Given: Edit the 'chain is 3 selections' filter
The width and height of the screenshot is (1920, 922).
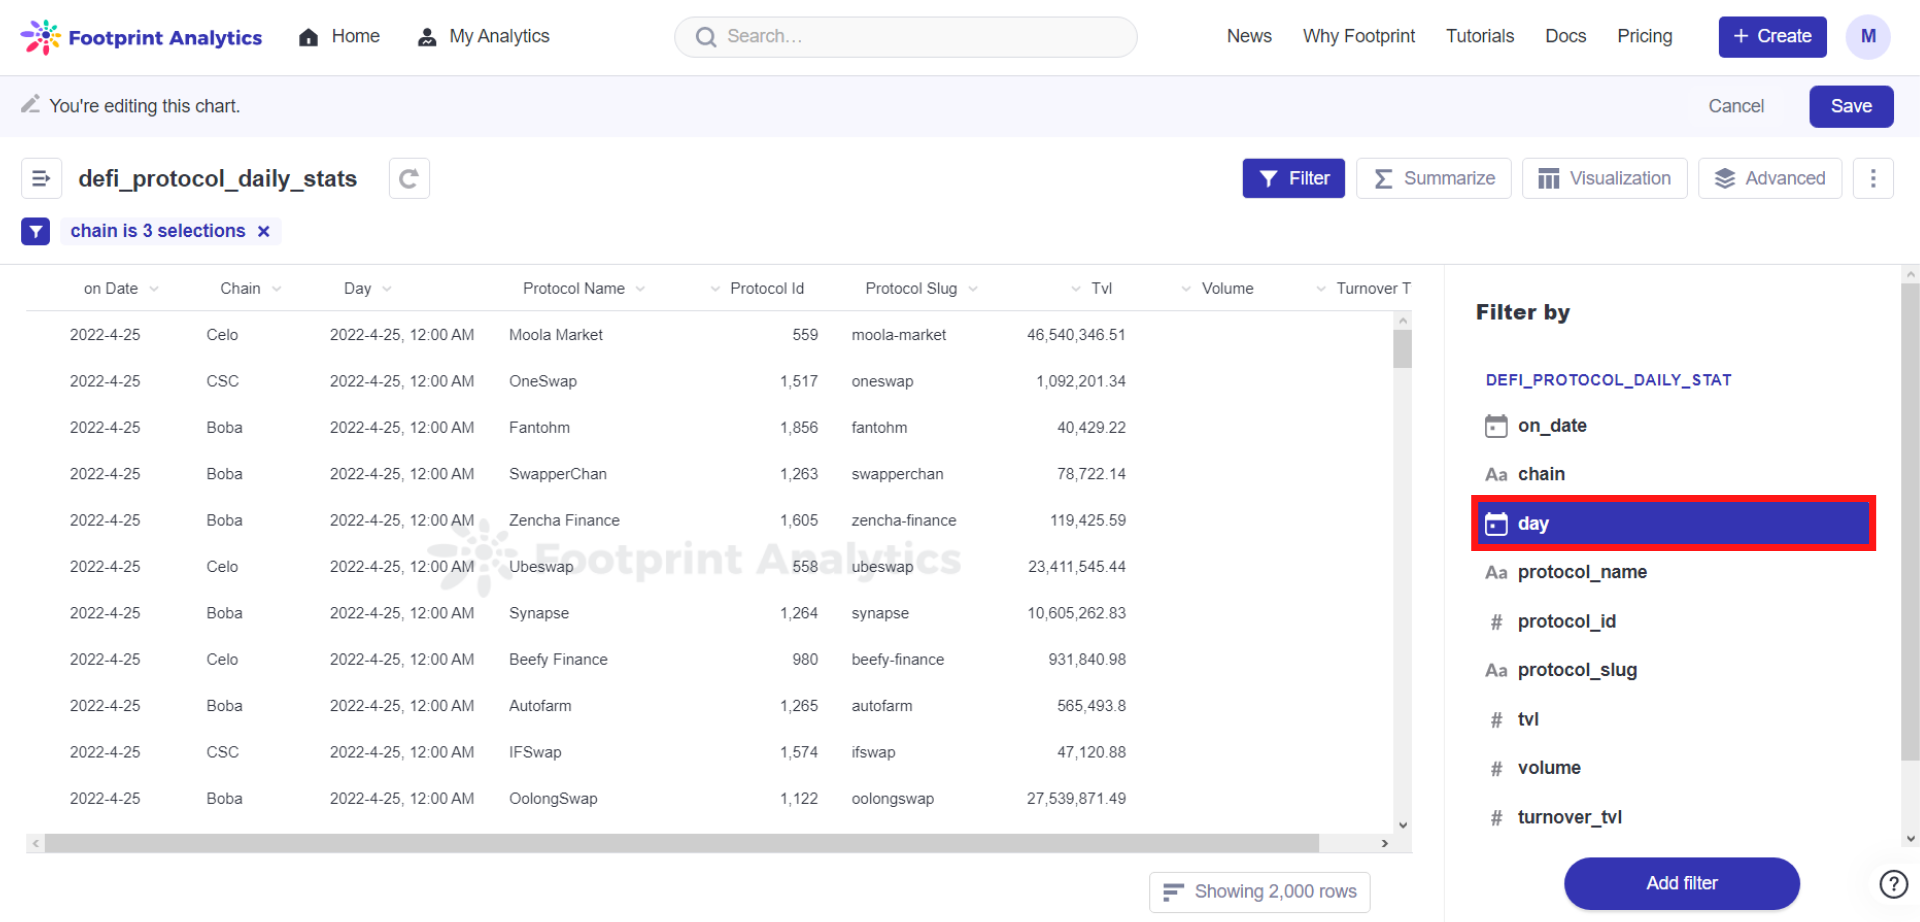Looking at the screenshot, I should click(x=157, y=231).
